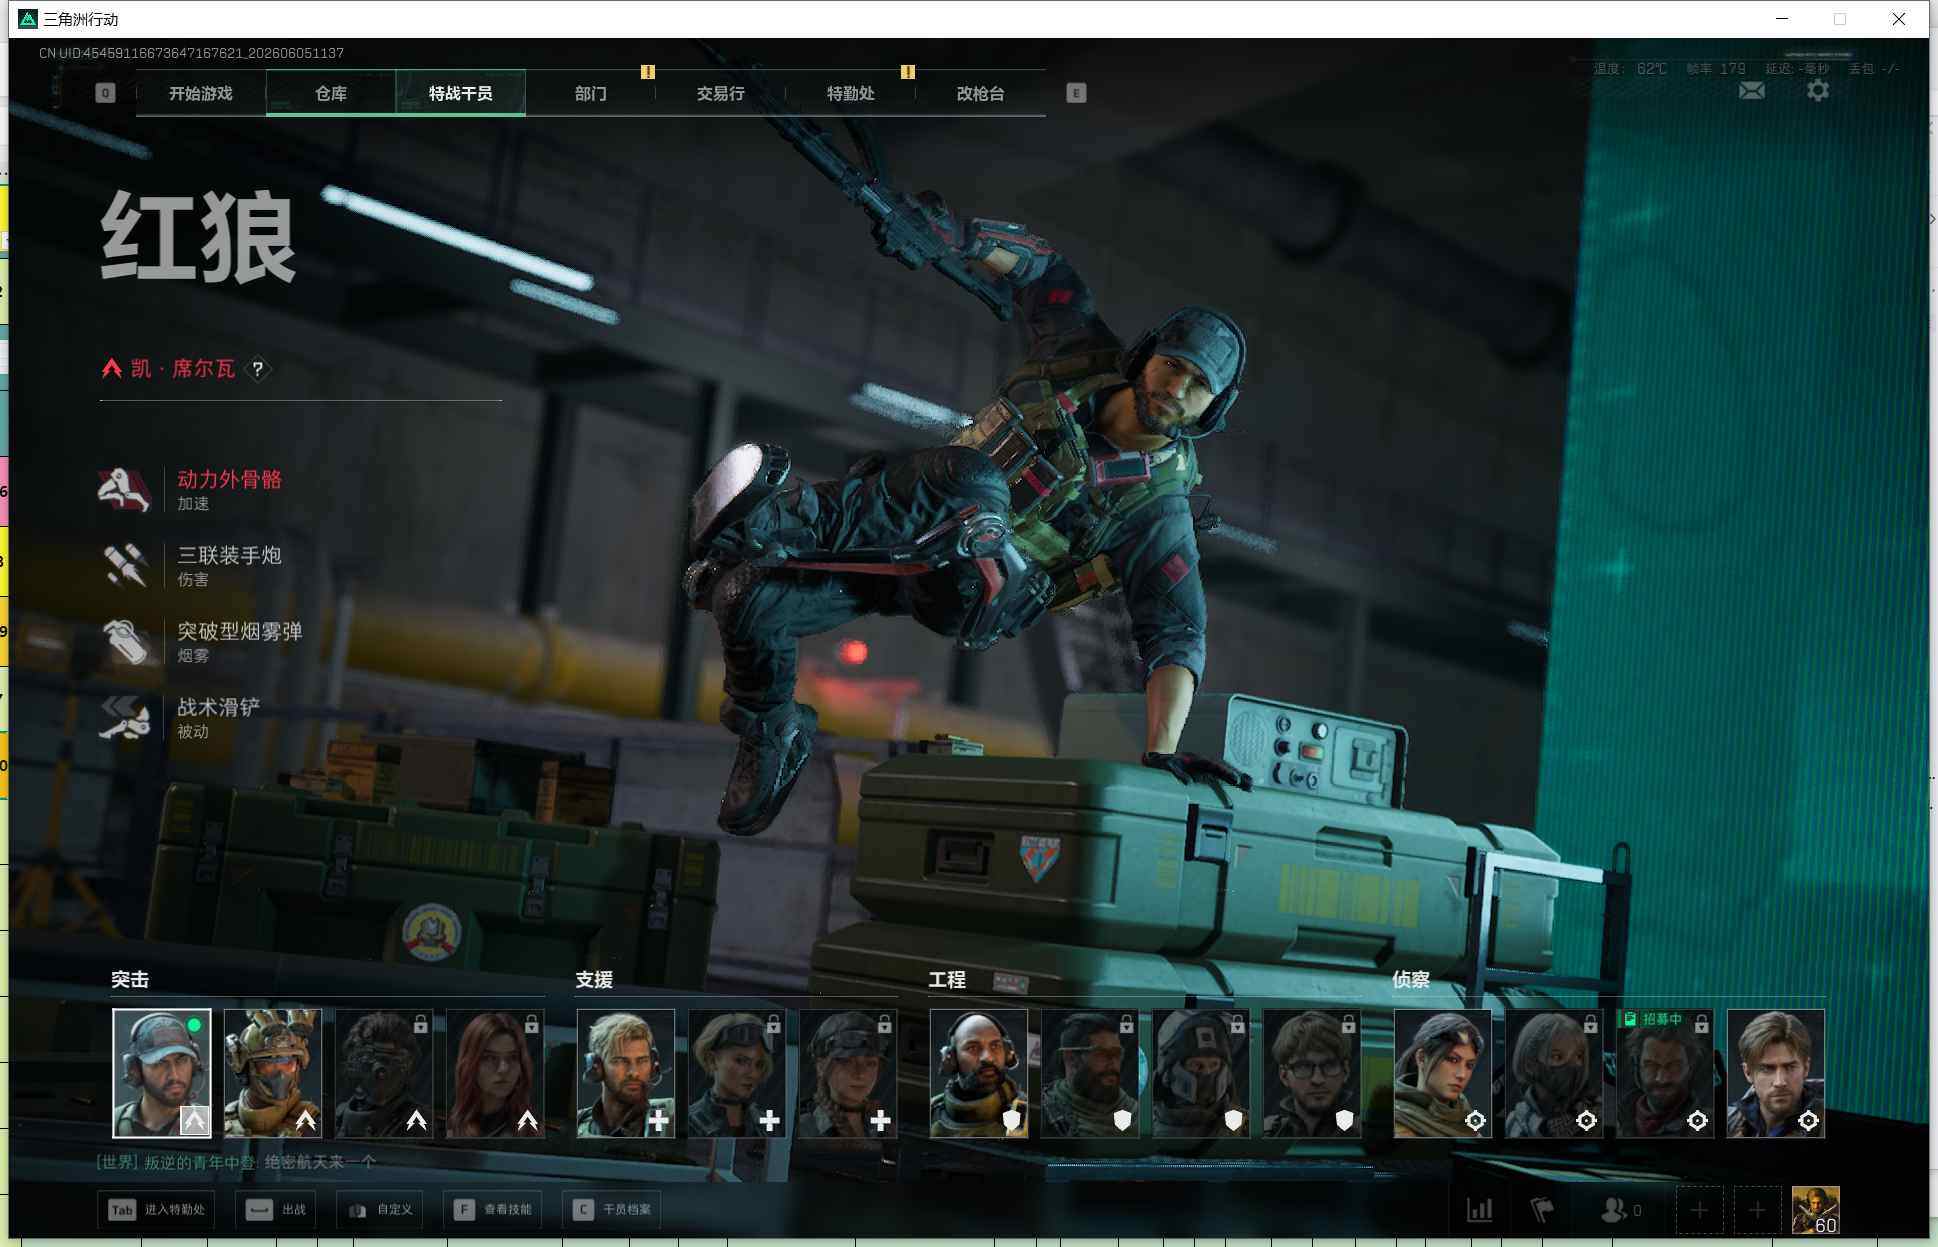This screenshot has width=1938, height=1247.
Task: Click the 突击 category heading
Action: 130,980
